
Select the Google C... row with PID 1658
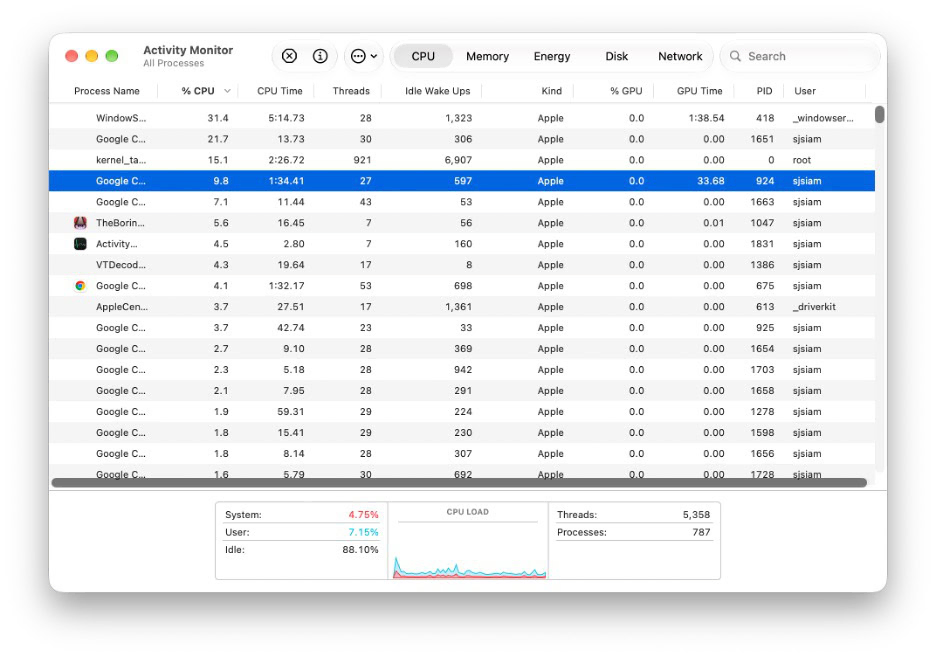click(462, 391)
